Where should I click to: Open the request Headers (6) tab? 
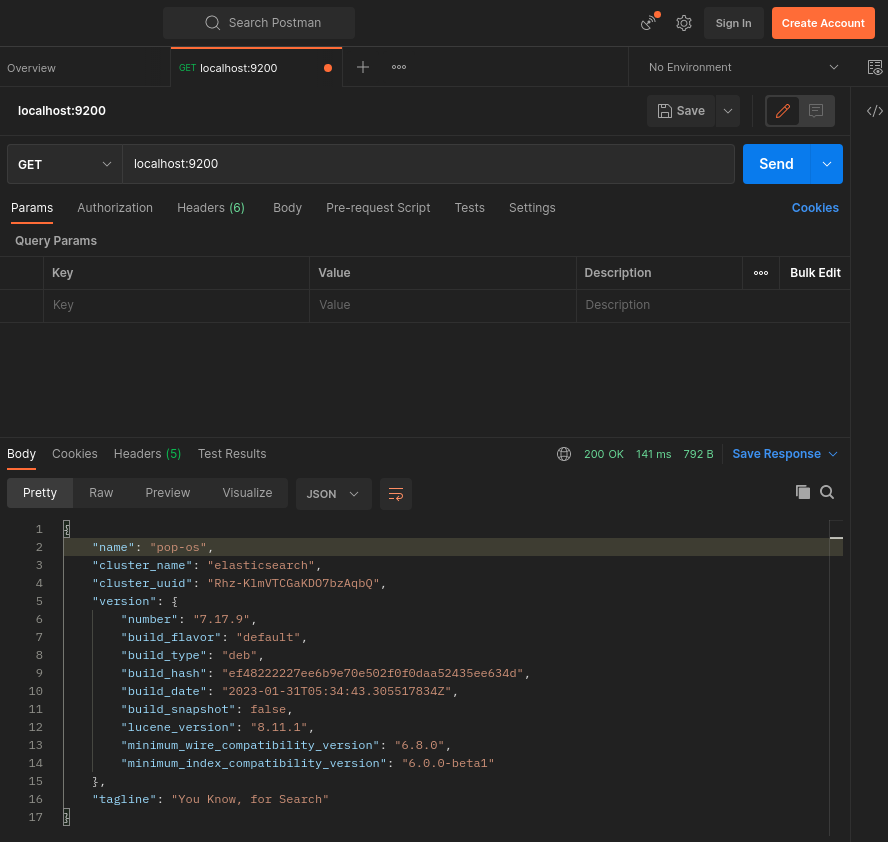[x=211, y=208]
